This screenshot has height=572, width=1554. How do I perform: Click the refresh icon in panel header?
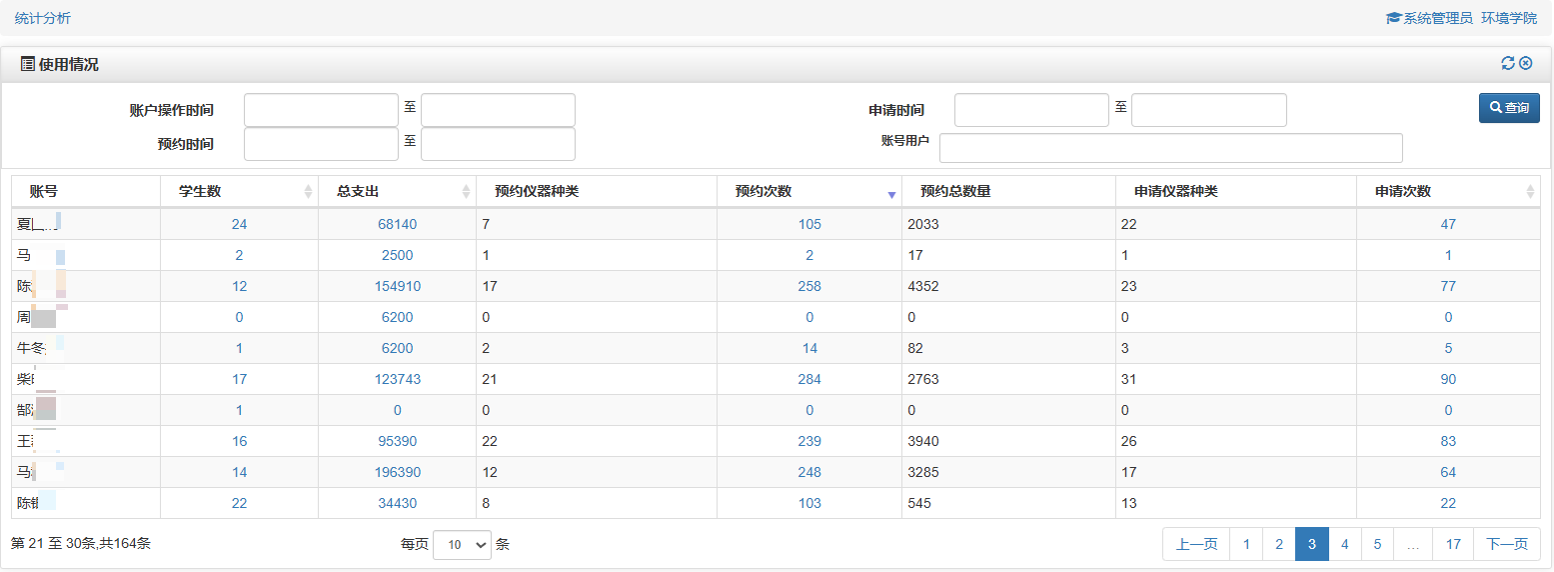[1508, 64]
